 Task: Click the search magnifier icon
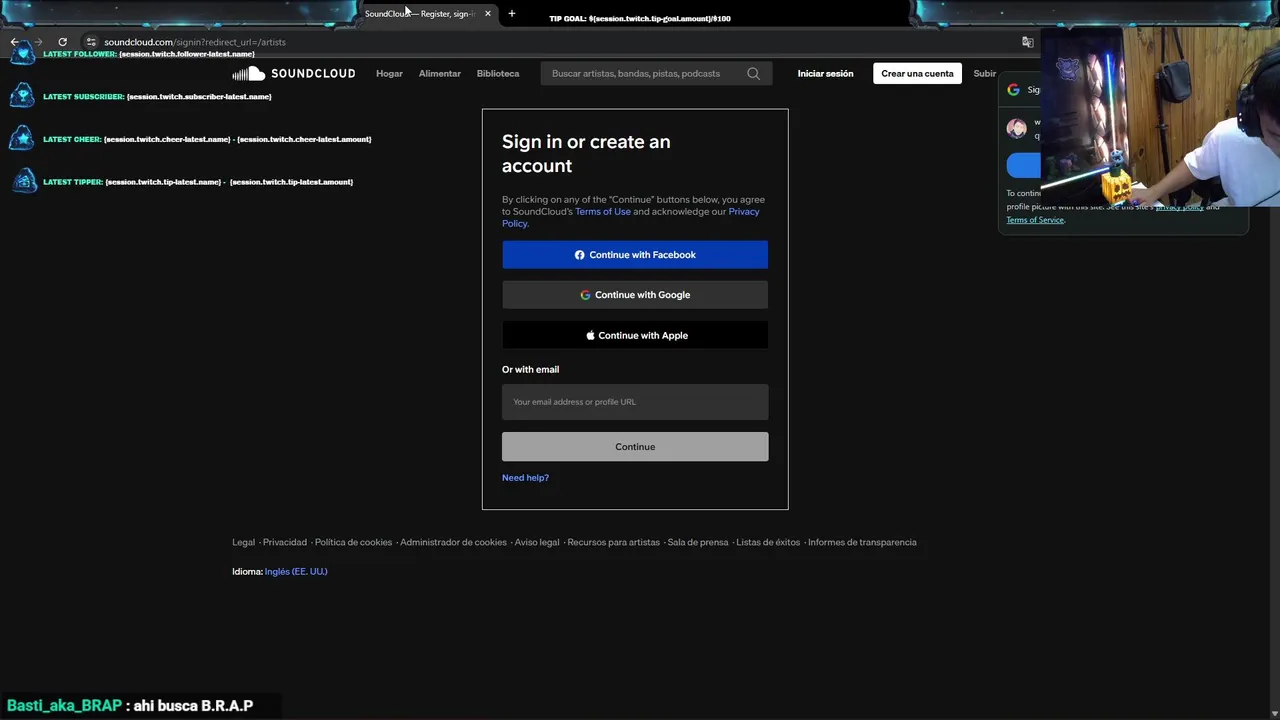tap(753, 73)
